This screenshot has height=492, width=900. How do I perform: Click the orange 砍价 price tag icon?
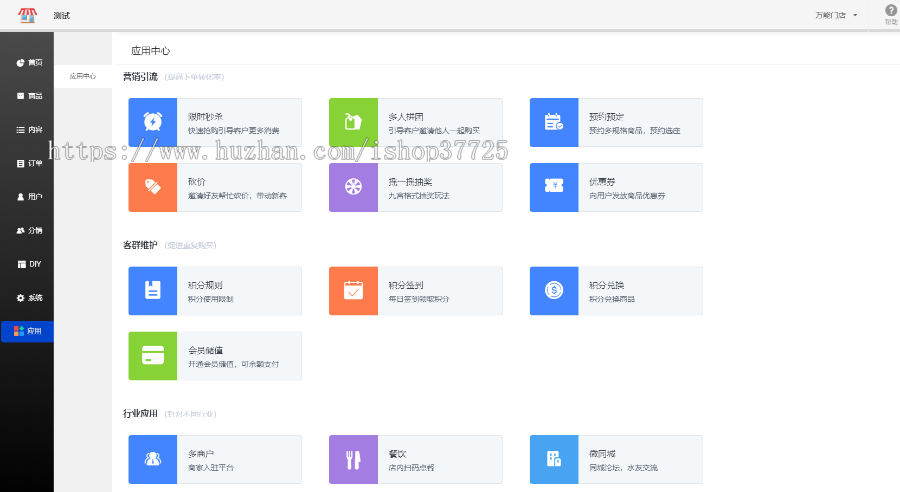pos(153,188)
